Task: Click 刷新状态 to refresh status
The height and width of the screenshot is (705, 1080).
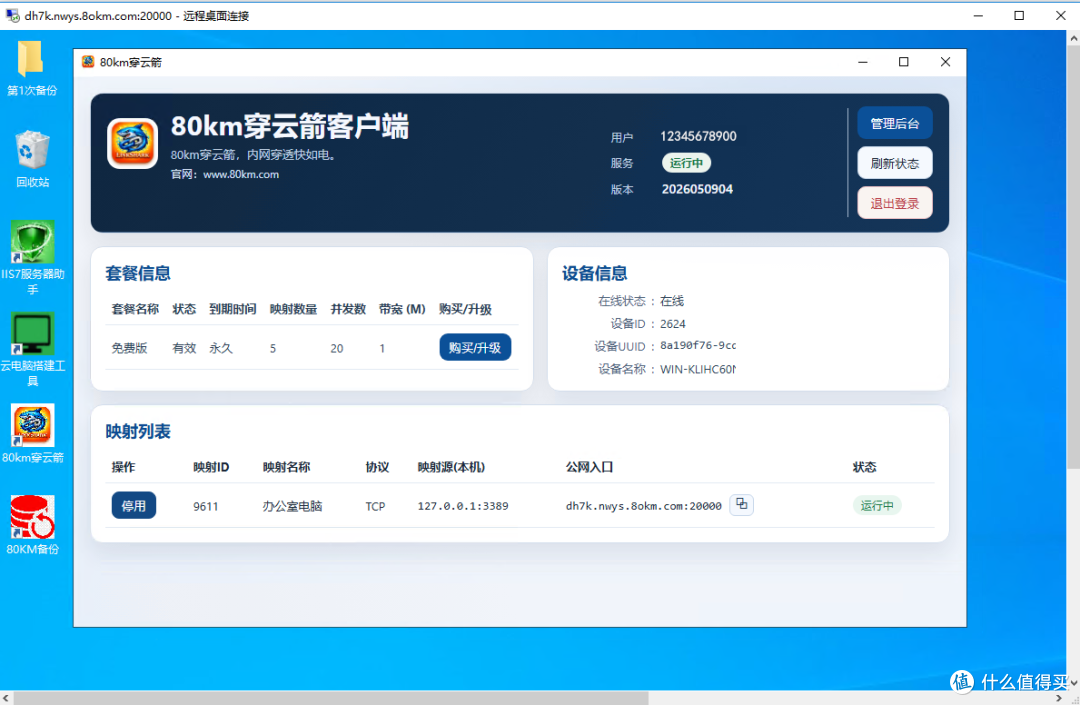Action: (895, 163)
